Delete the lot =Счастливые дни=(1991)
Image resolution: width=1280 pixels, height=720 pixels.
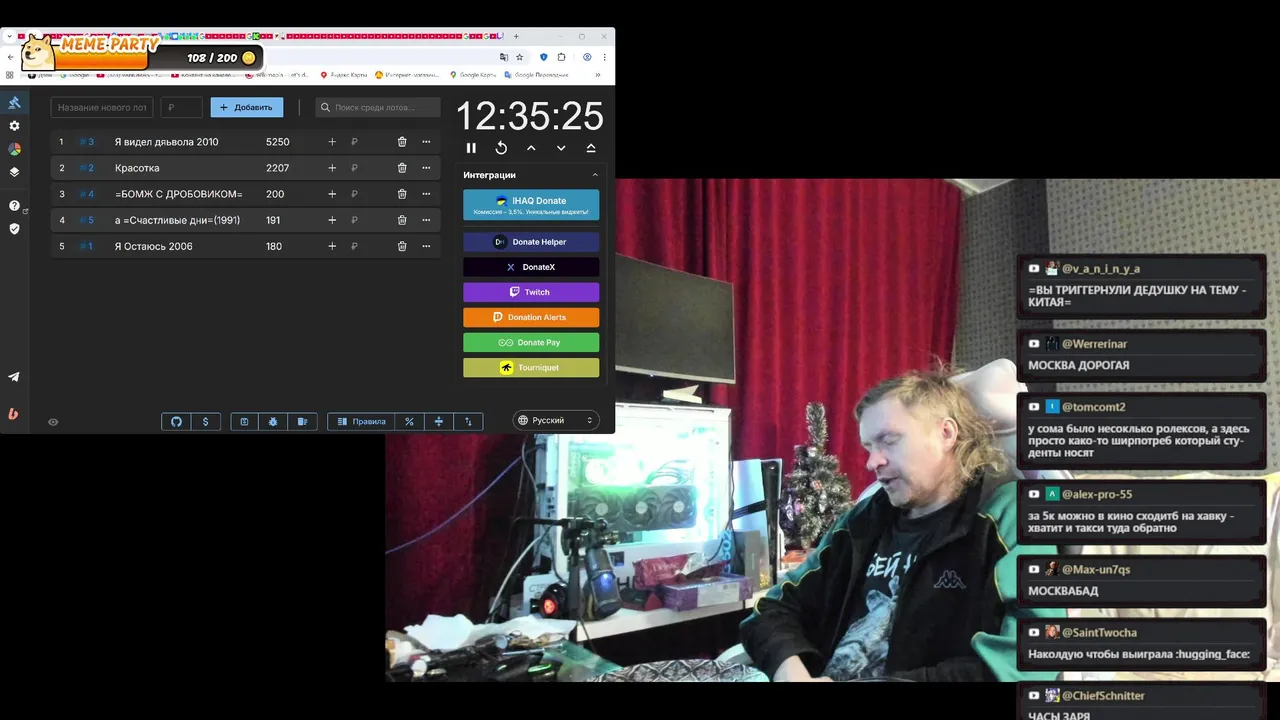click(x=402, y=220)
